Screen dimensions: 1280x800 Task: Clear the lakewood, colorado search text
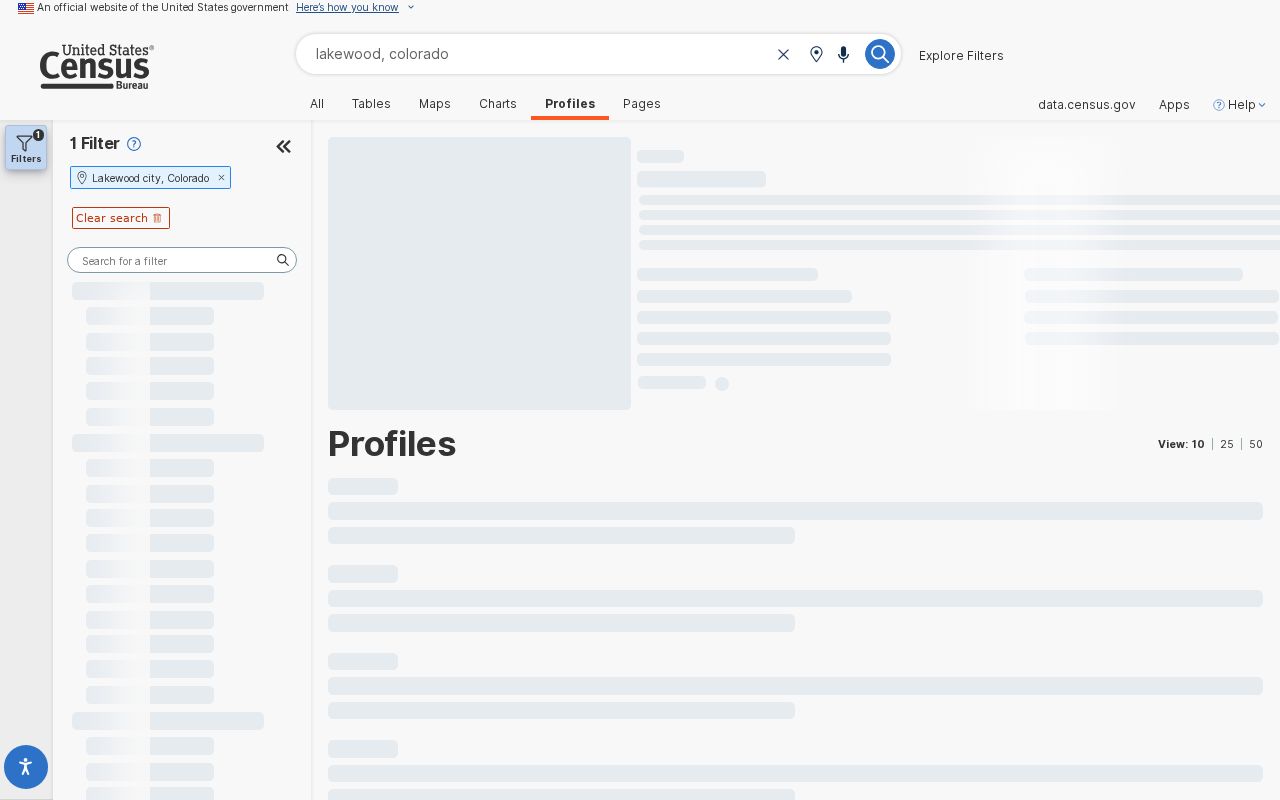tap(783, 54)
